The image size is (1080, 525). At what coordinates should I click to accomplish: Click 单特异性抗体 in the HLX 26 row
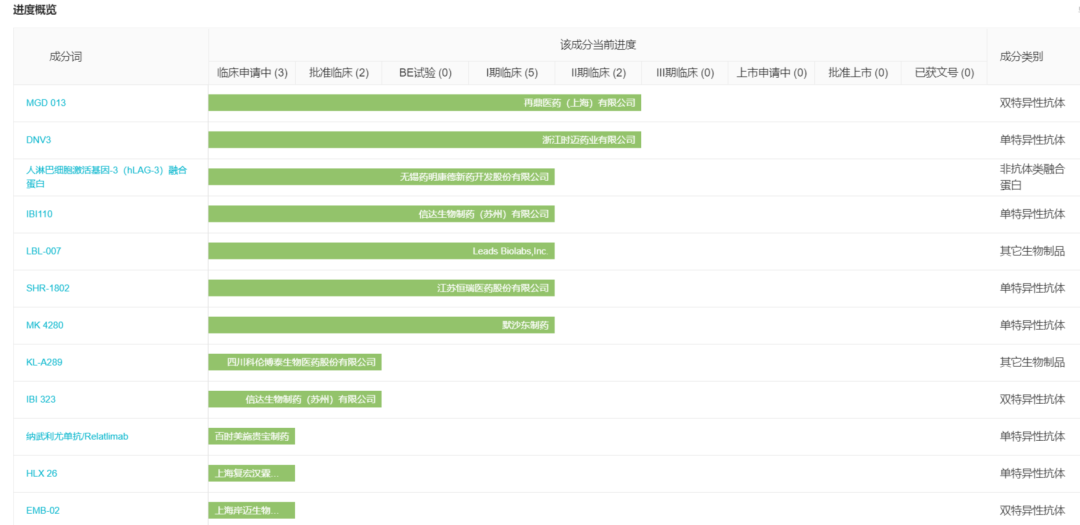tap(1032, 474)
